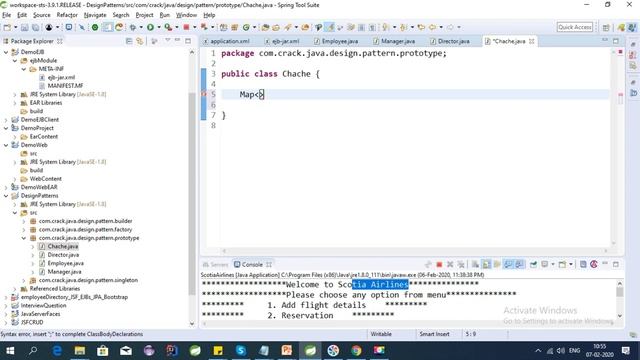Expand the DemoEJBClient project

tap(6, 120)
